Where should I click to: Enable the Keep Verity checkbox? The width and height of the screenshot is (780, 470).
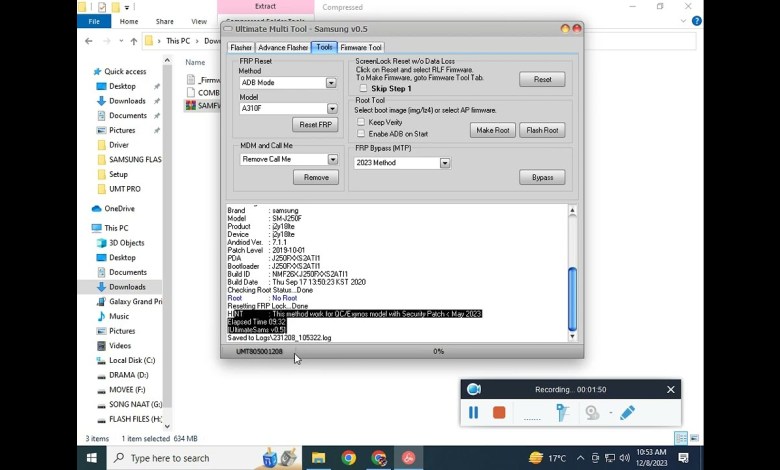(362, 122)
